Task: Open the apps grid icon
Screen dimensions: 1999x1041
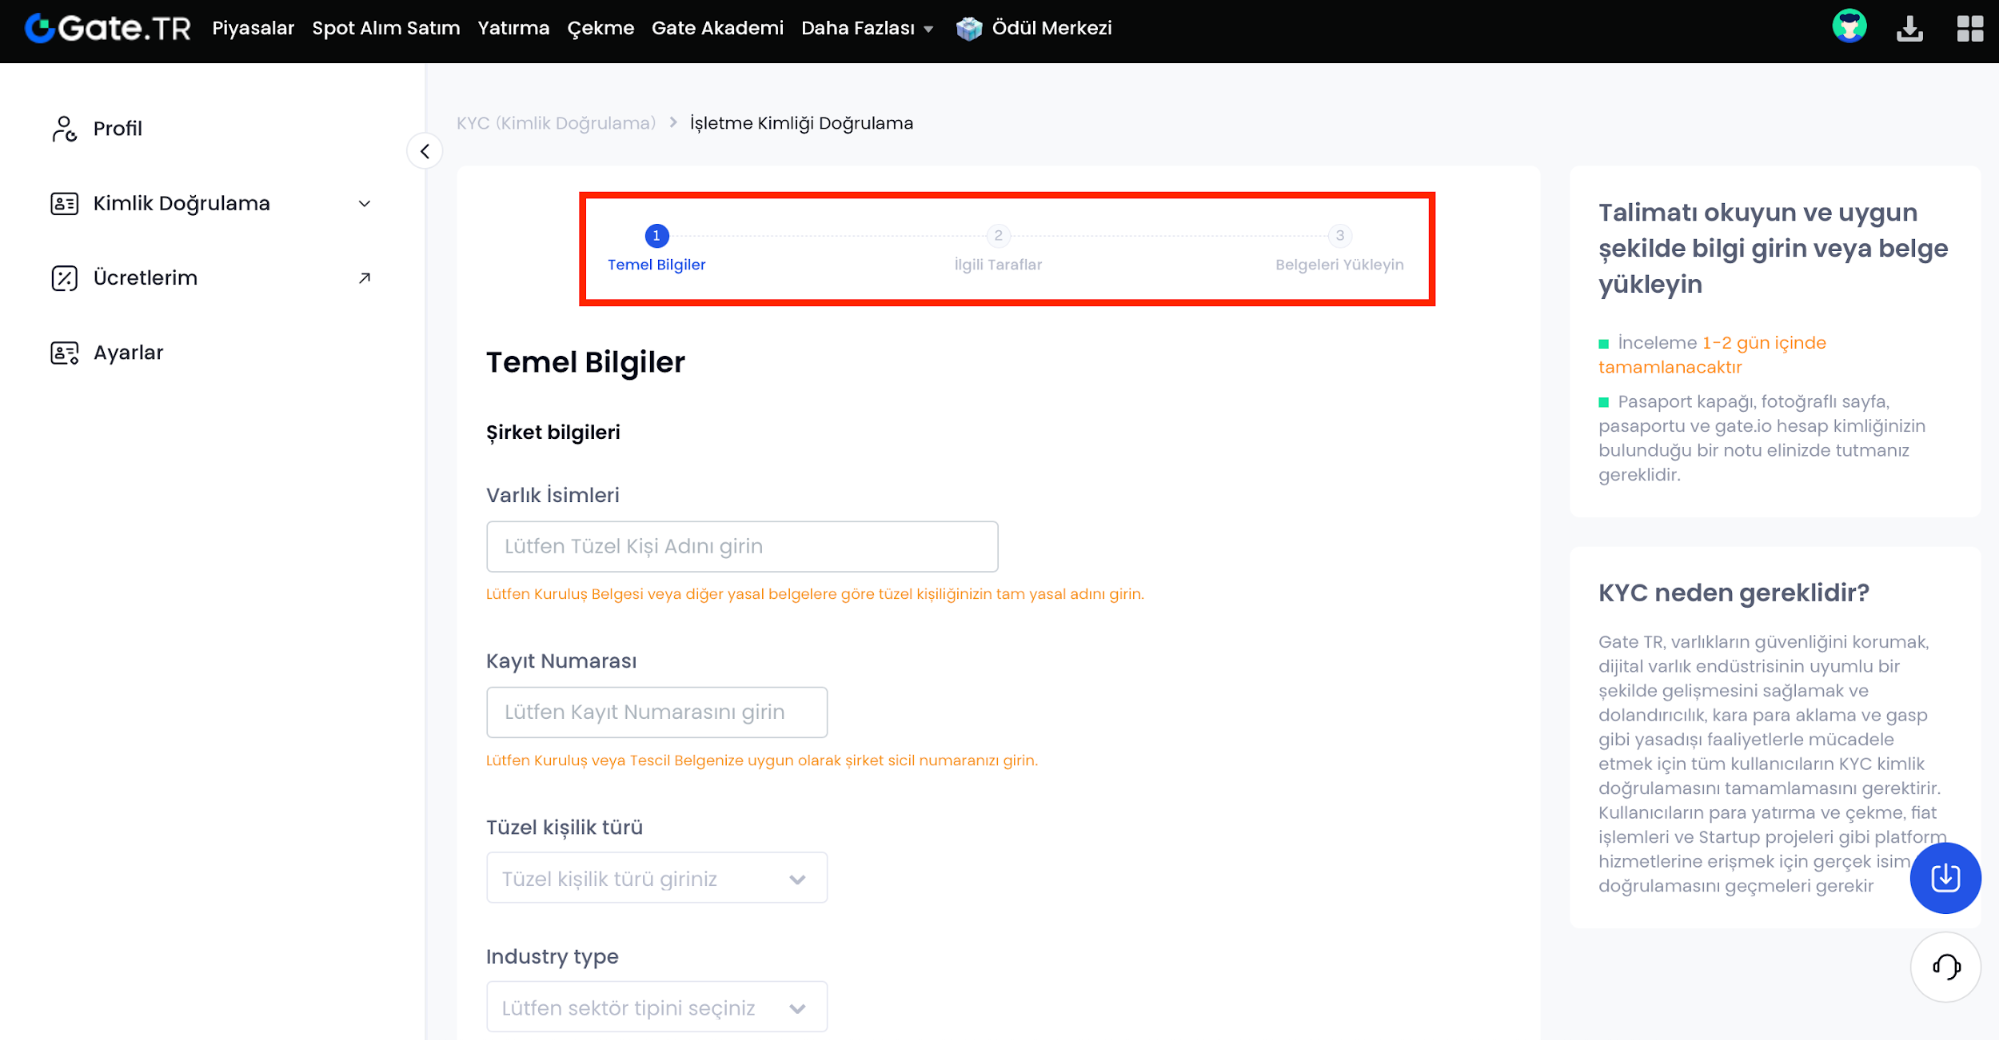Action: tap(1969, 28)
